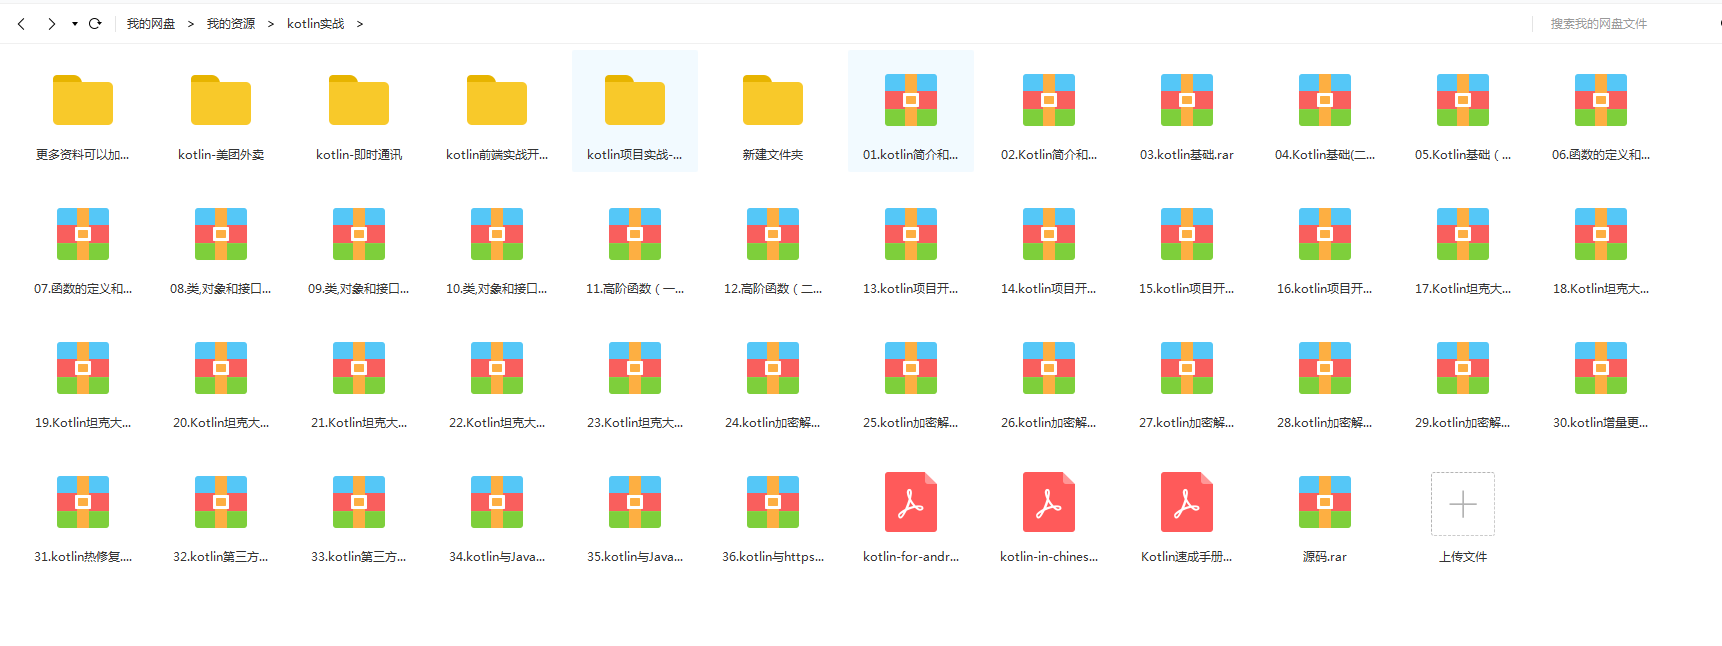Click the 23.Kotlin坦克大... file name
The width and height of the screenshot is (1722, 646).
[x=635, y=423]
